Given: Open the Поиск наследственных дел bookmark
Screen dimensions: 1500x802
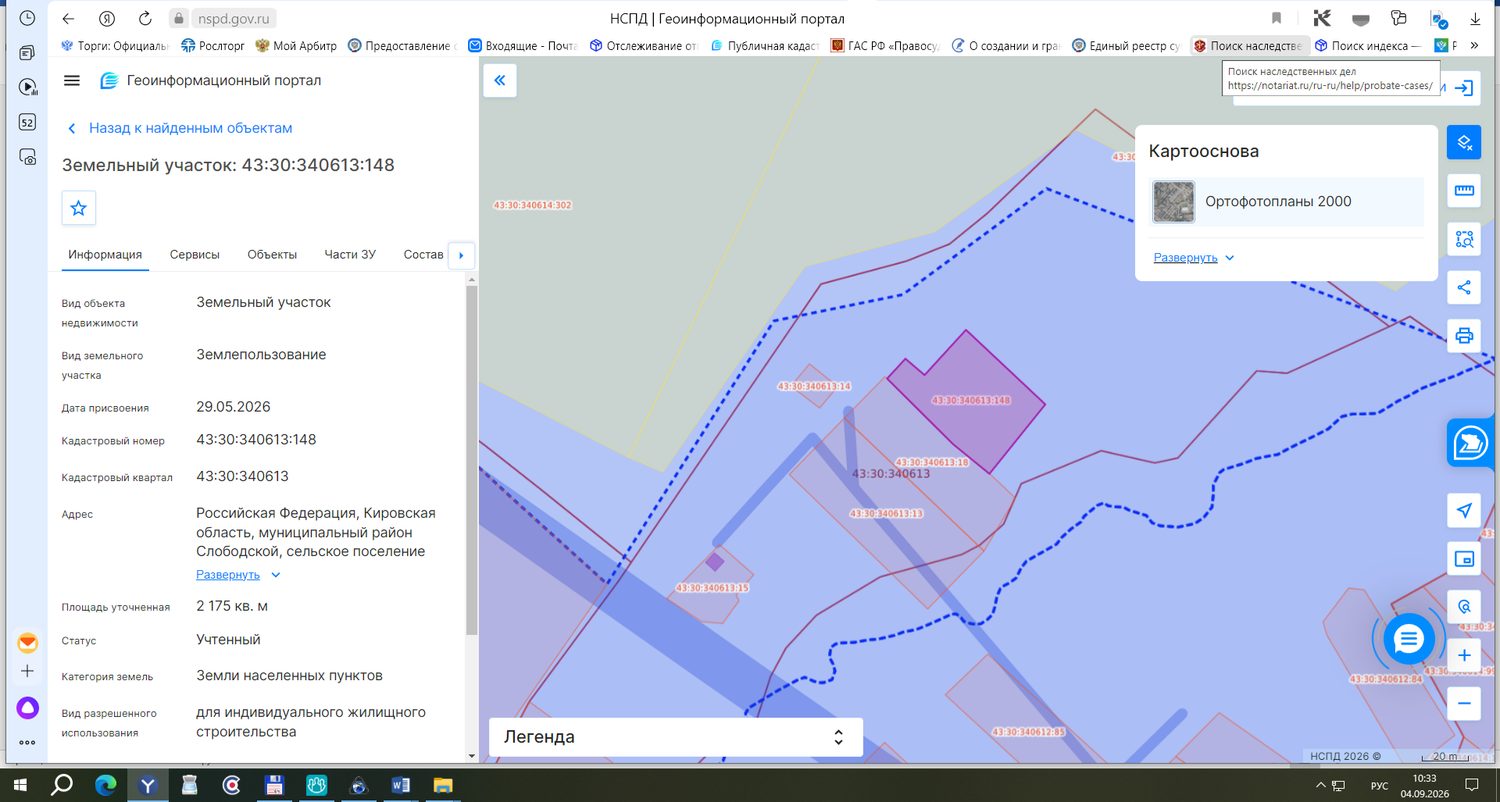Looking at the screenshot, I should [1250, 45].
